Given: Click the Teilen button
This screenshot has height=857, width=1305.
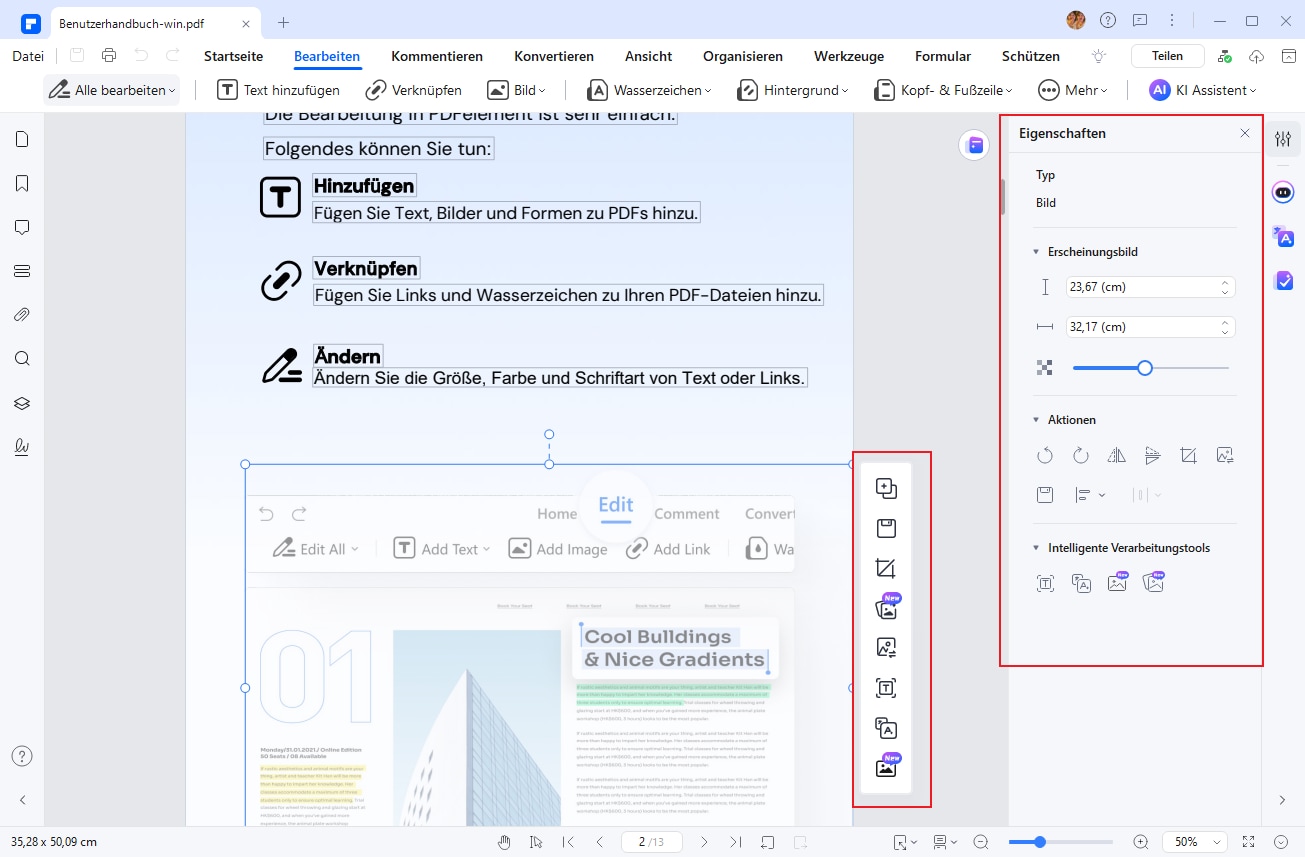Looking at the screenshot, I should pos(1167,56).
